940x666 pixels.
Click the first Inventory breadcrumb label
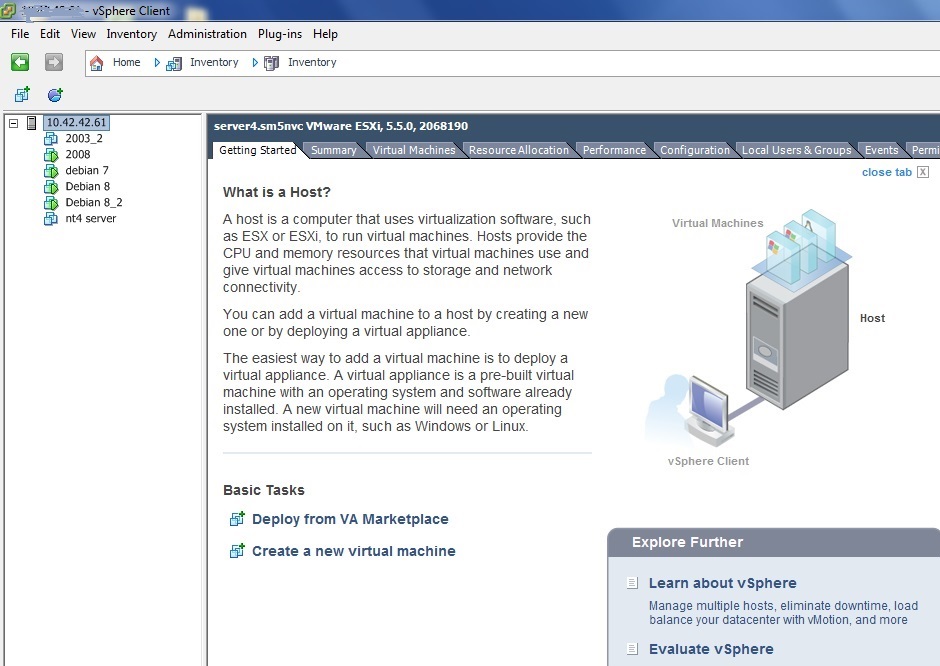[x=214, y=62]
